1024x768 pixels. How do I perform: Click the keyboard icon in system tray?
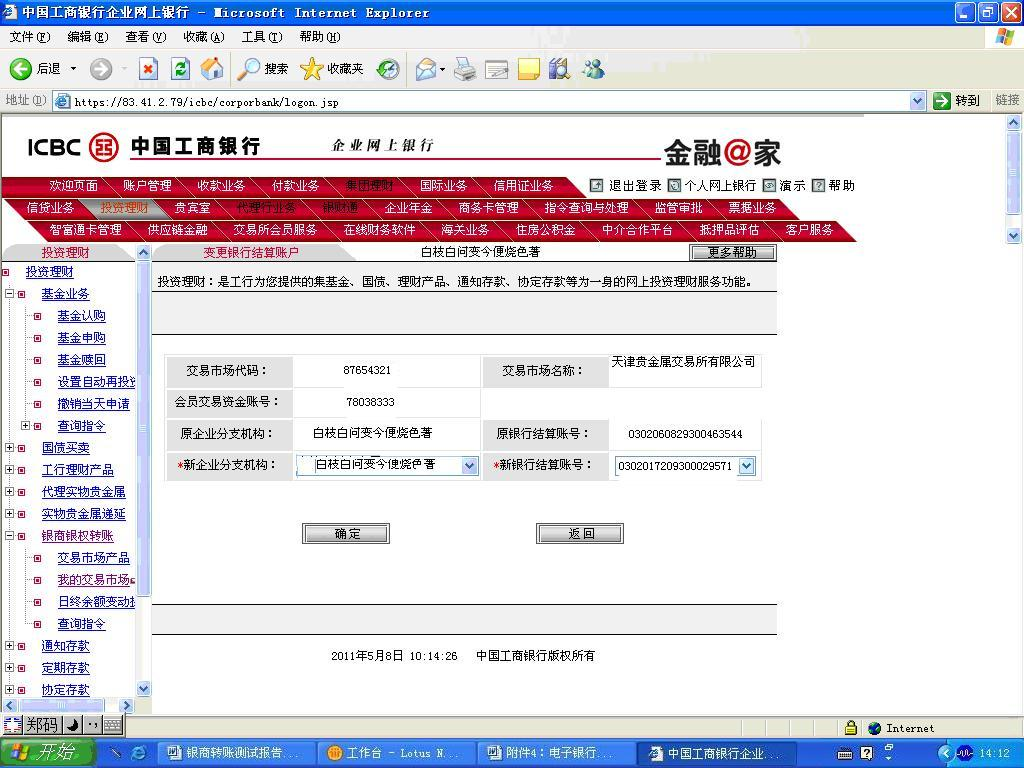click(845, 754)
